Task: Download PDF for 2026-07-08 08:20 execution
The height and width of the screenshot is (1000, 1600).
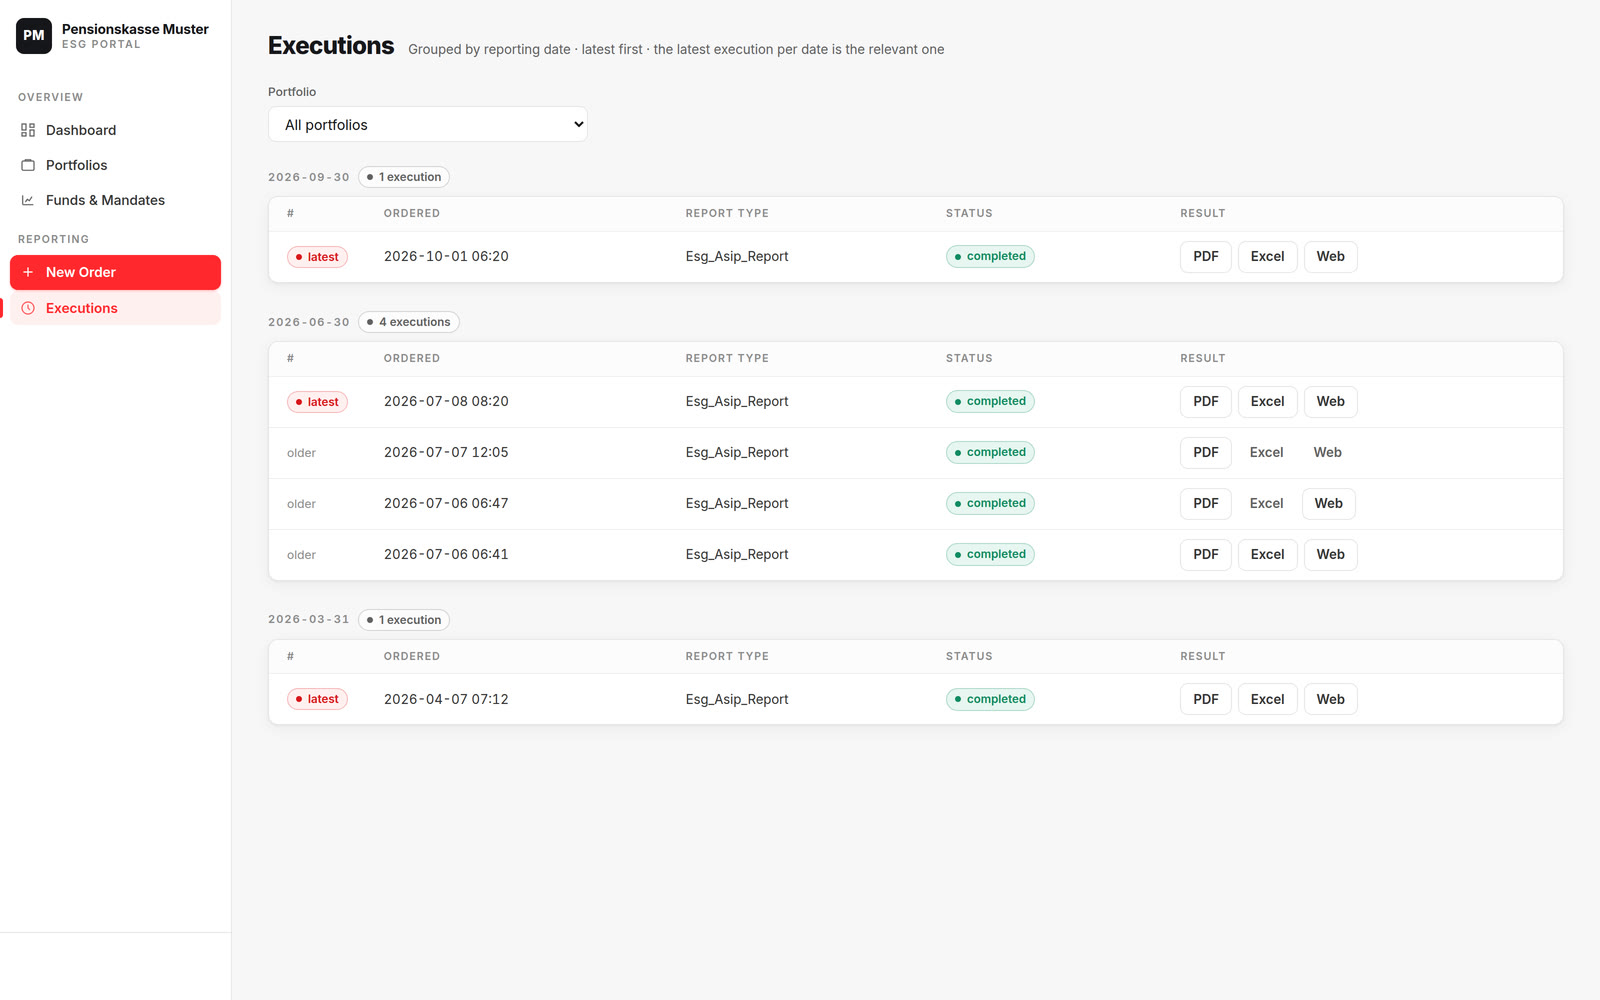Action: click(x=1206, y=402)
